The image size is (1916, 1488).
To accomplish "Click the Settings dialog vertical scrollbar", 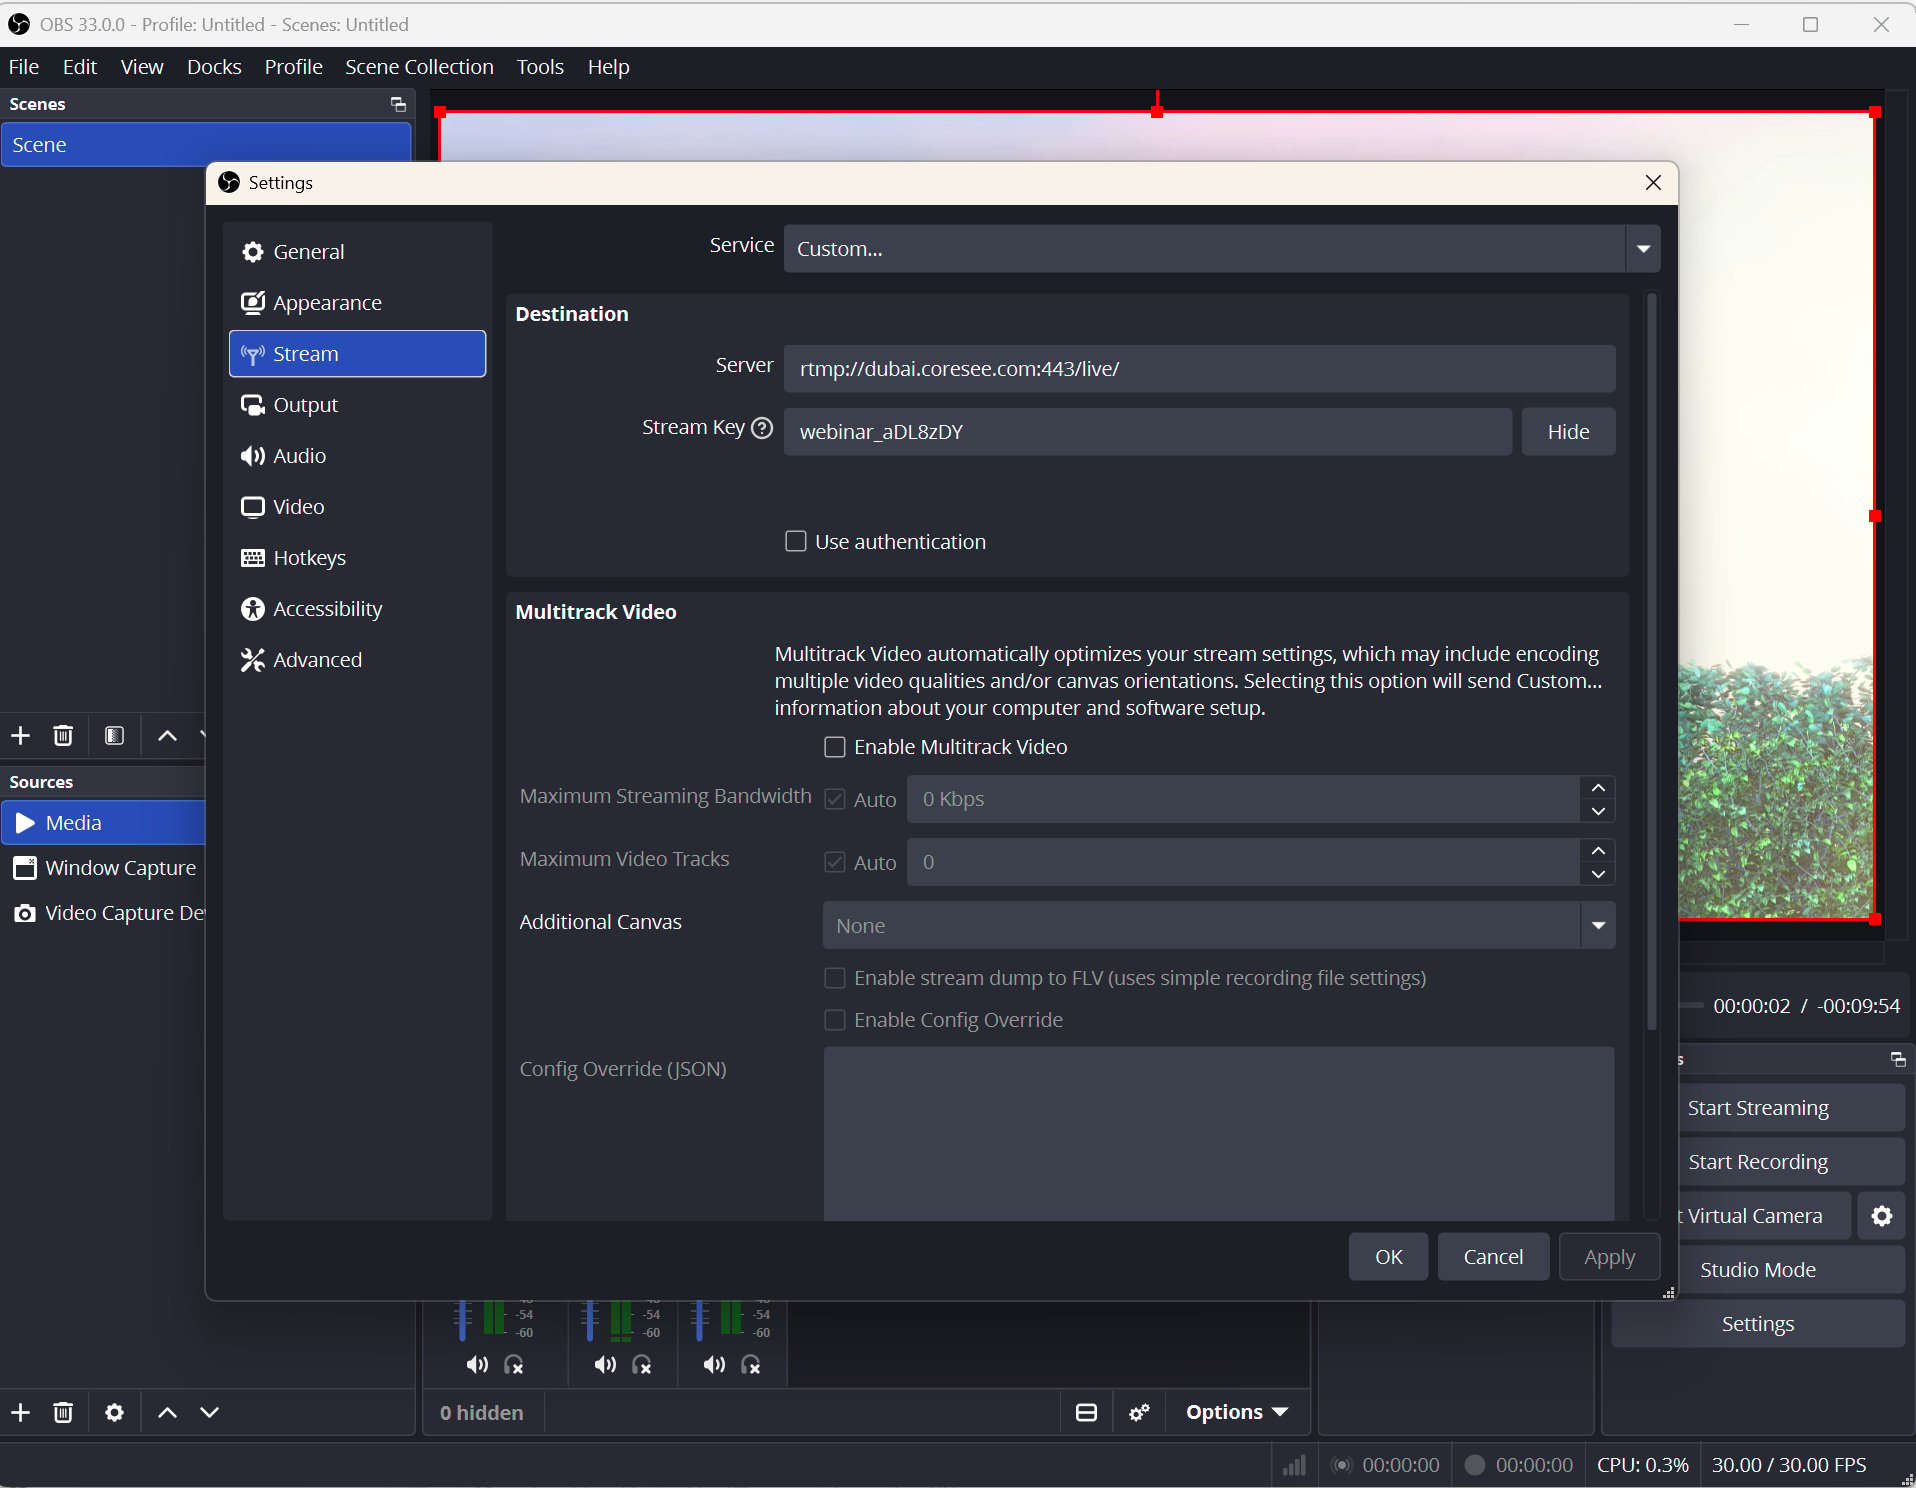I will point(1651,660).
